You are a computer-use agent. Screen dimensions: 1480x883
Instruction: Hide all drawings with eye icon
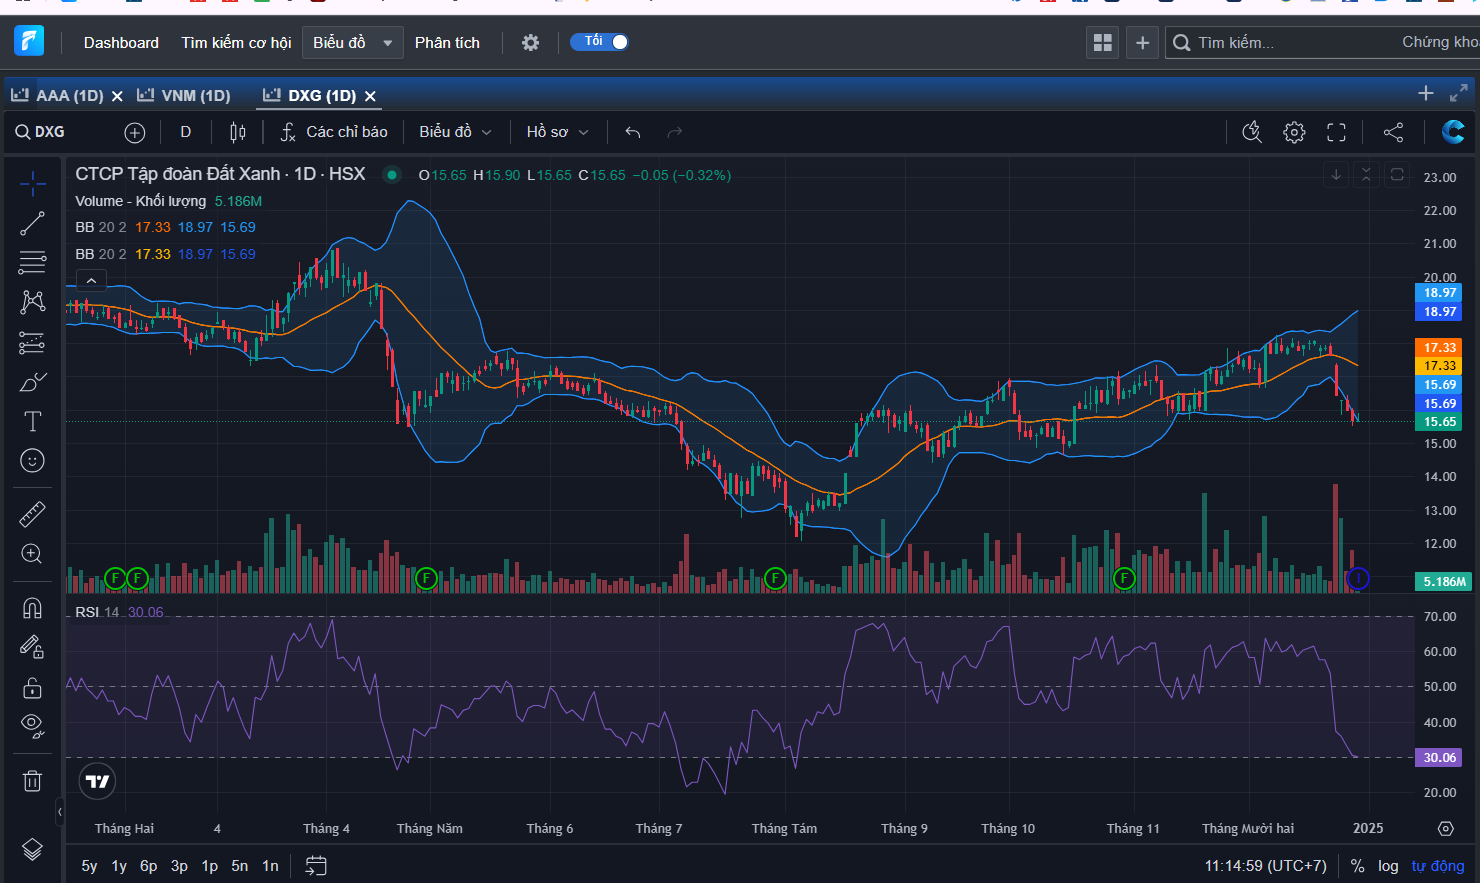click(x=32, y=726)
